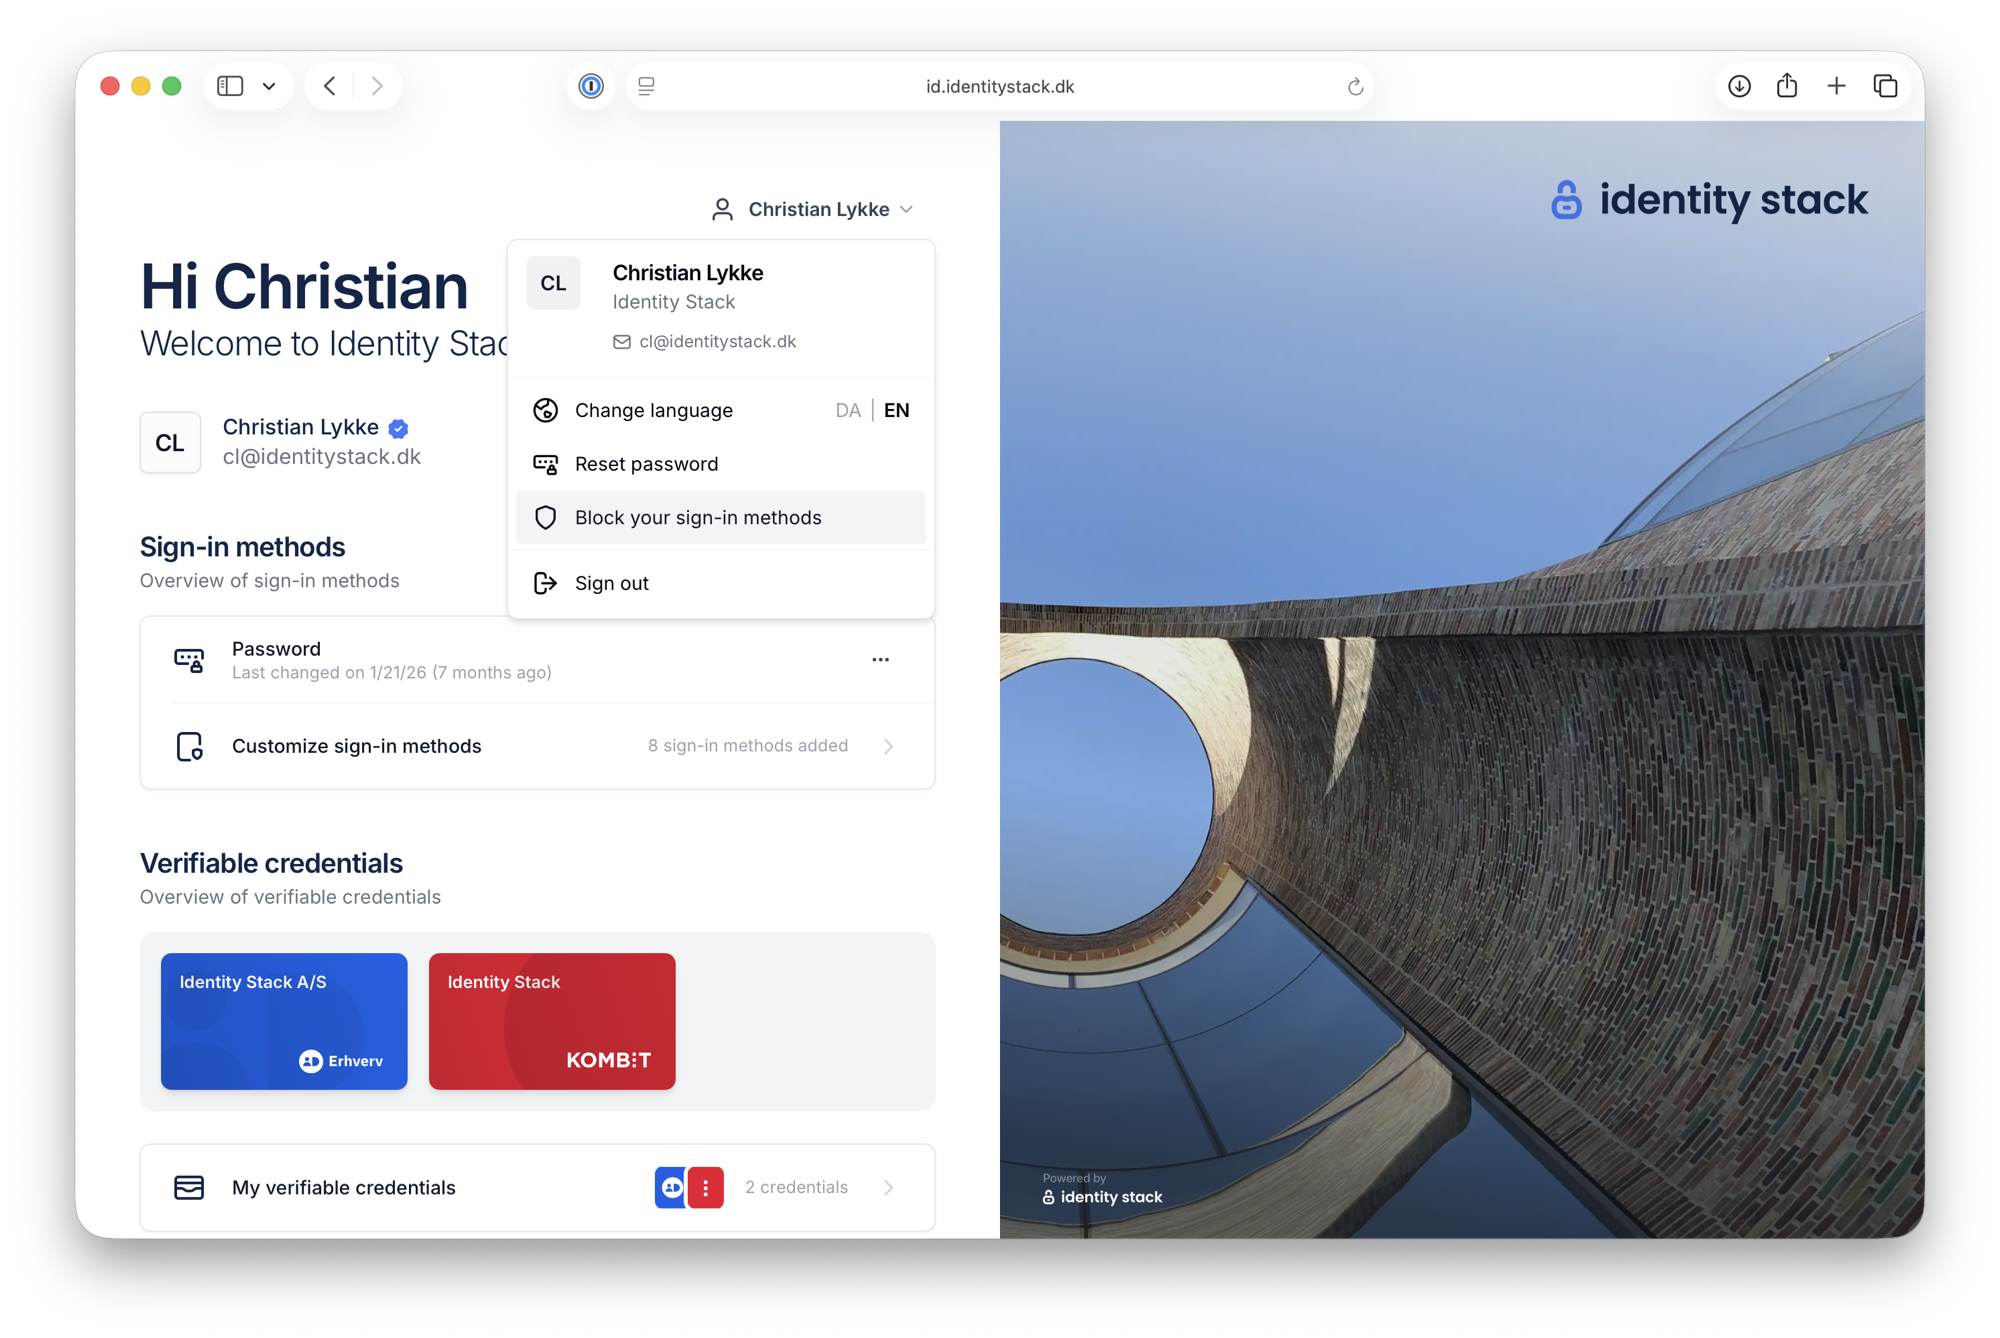Viewport: 2000px width, 1338px height.
Task: Open Customize sign-in methods
Action: pyautogui.click(x=537, y=746)
